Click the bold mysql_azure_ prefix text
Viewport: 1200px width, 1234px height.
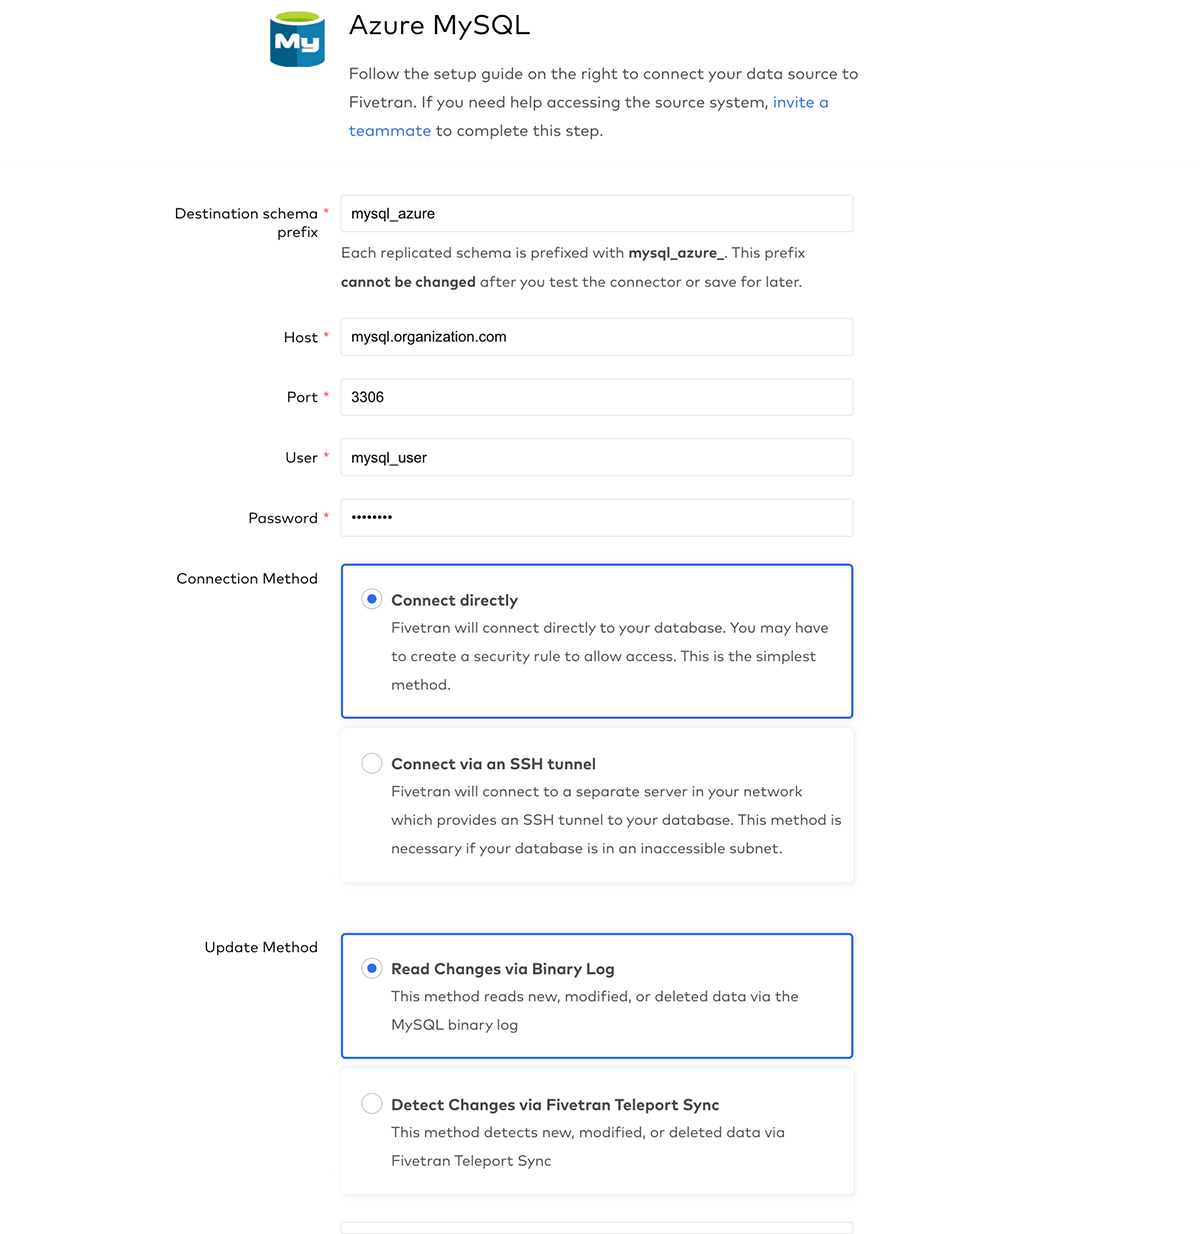pos(676,253)
